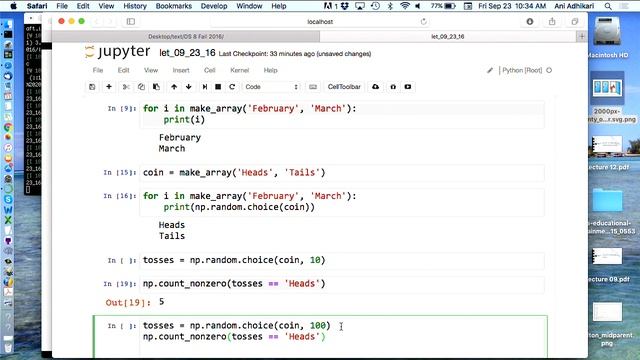The width and height of the screenshot is (640, 360).
Task: Open the Jupyter Cell menu
Action: pos(210,70)
